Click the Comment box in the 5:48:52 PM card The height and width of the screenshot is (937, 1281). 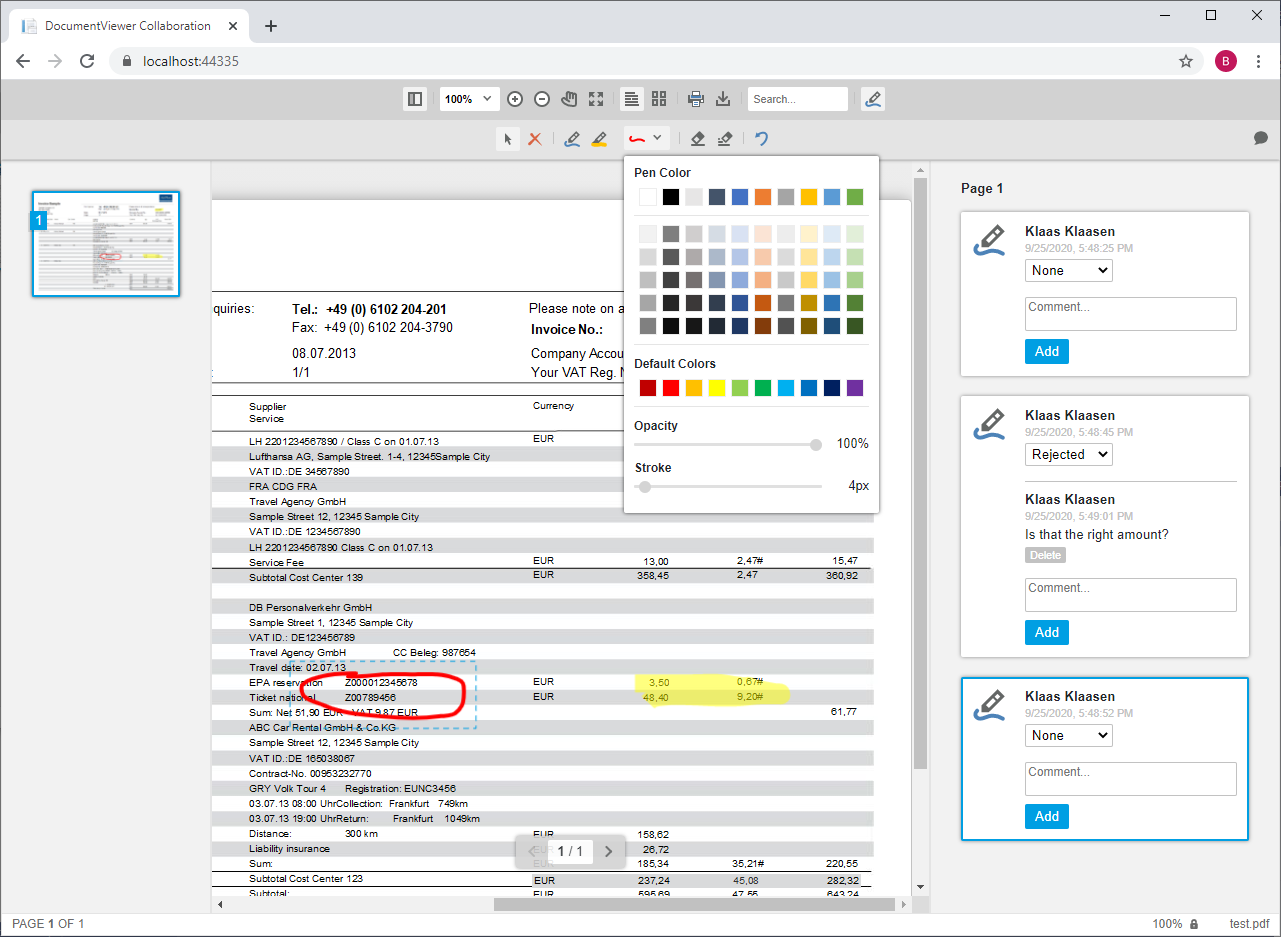1131,779
